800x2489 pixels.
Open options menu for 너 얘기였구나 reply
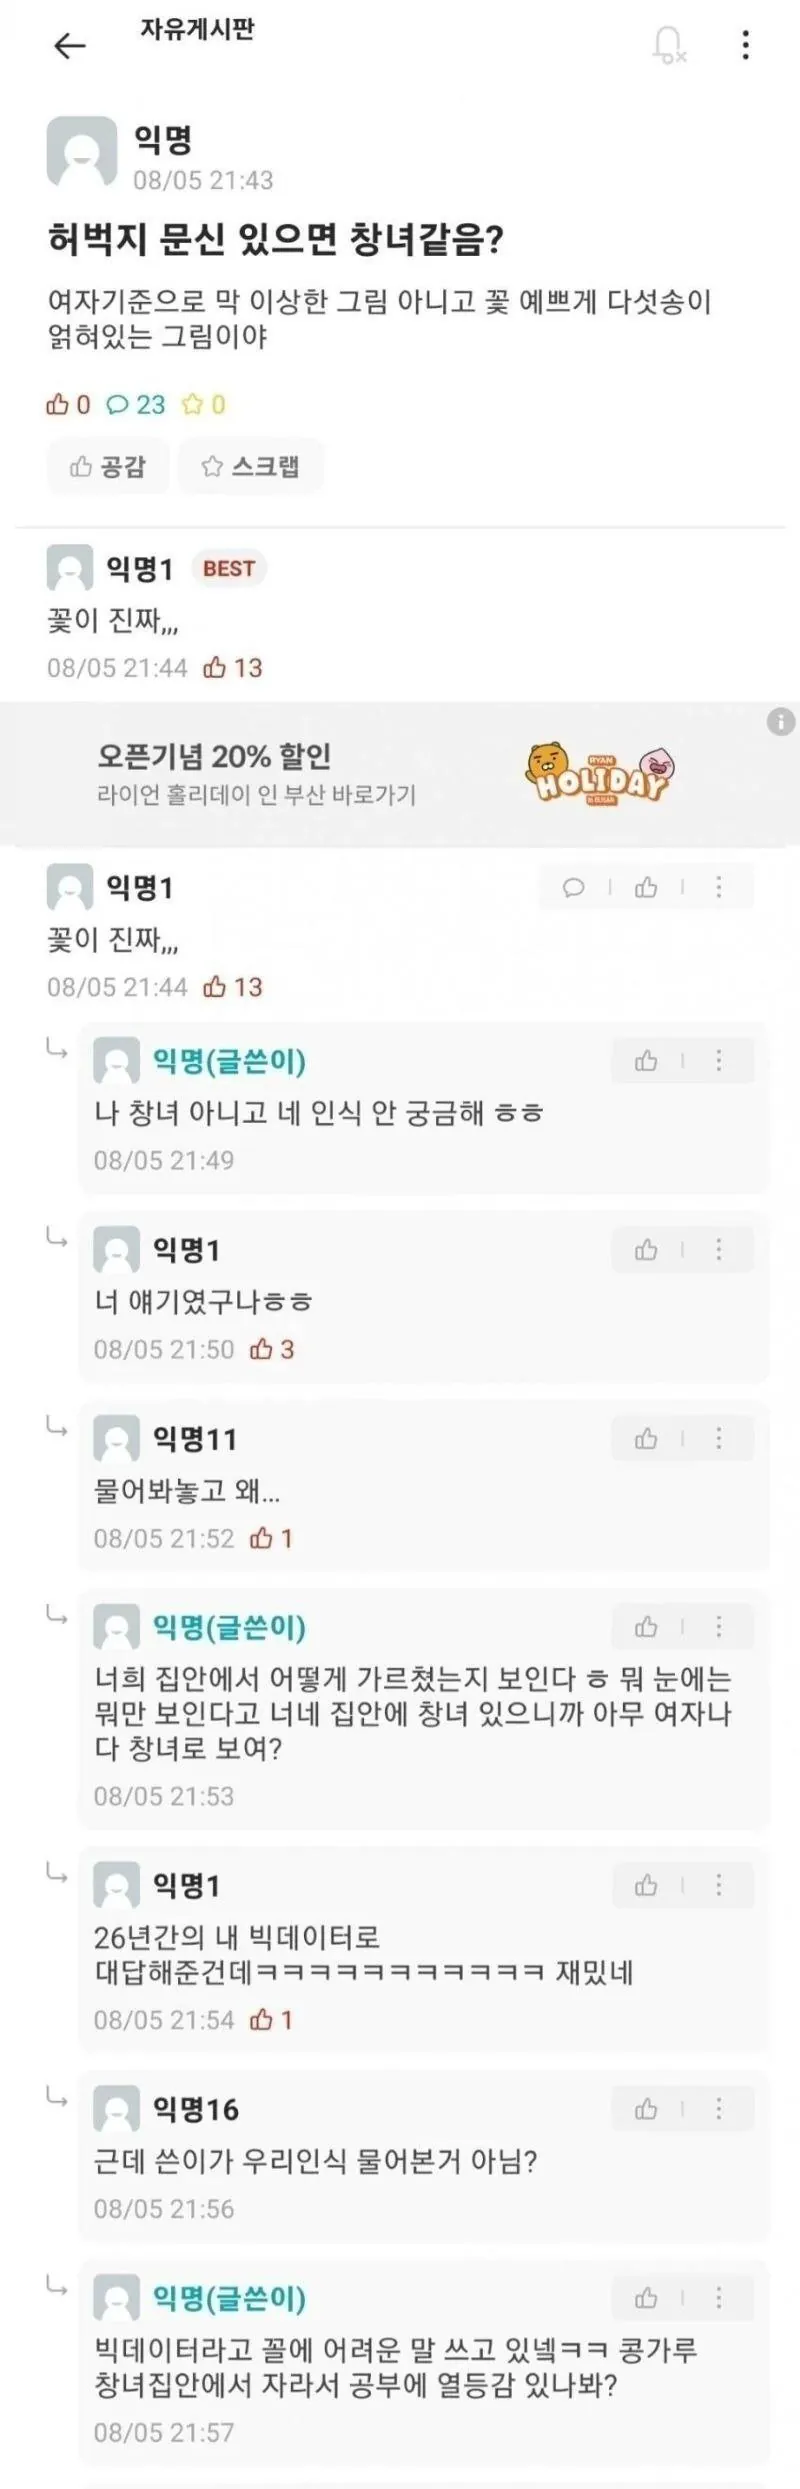click(x=718, y=1250)
